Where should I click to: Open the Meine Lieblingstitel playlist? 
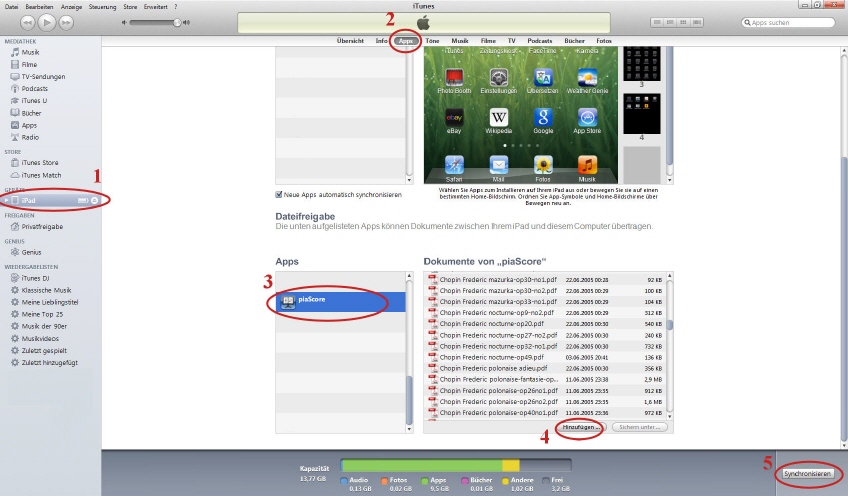pos(50,302)
